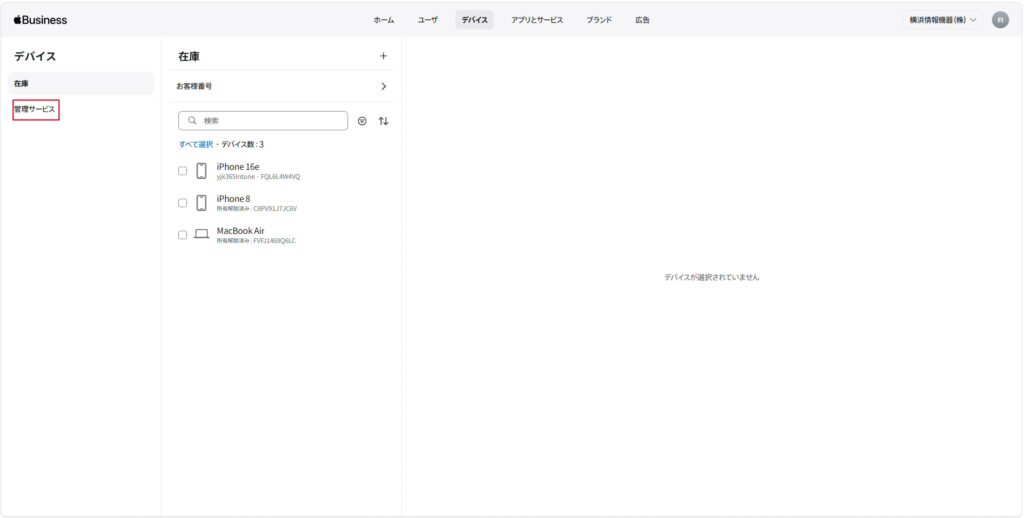1024x518 pixels.
Task: Expand the お客様番号 chevron
Action: (383, 86)
